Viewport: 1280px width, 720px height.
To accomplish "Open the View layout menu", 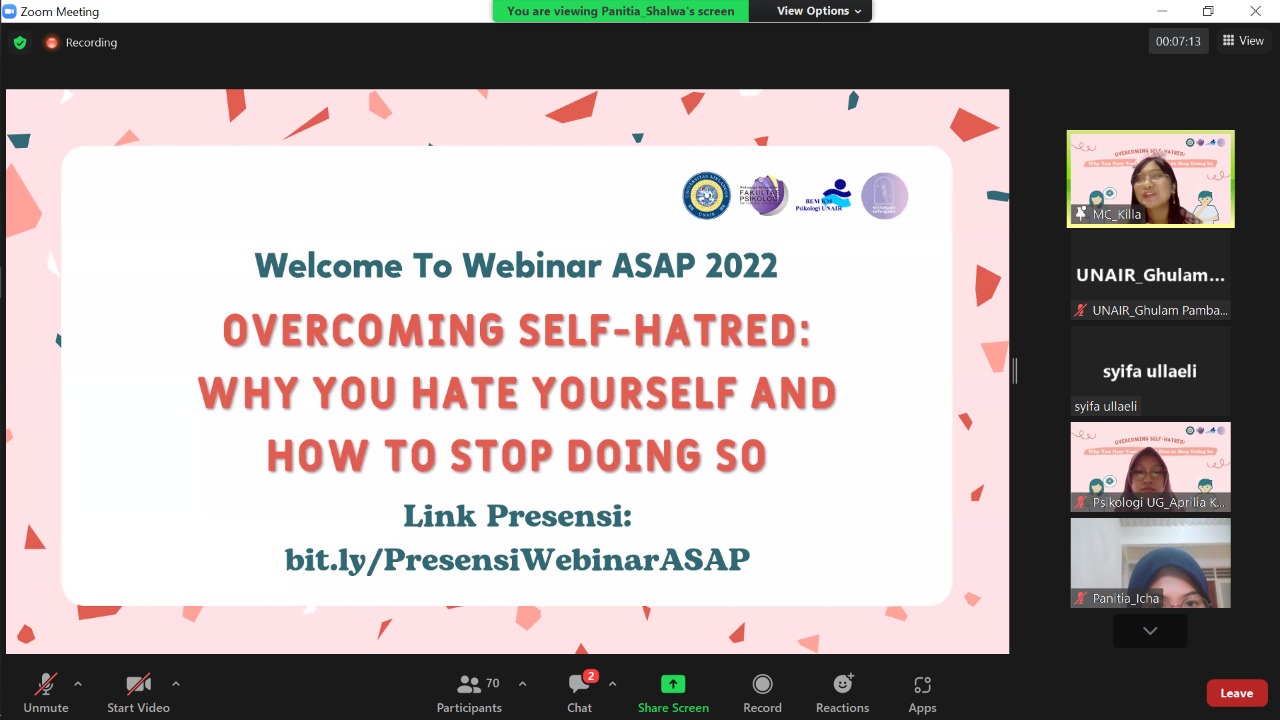I will (1243, 41).
